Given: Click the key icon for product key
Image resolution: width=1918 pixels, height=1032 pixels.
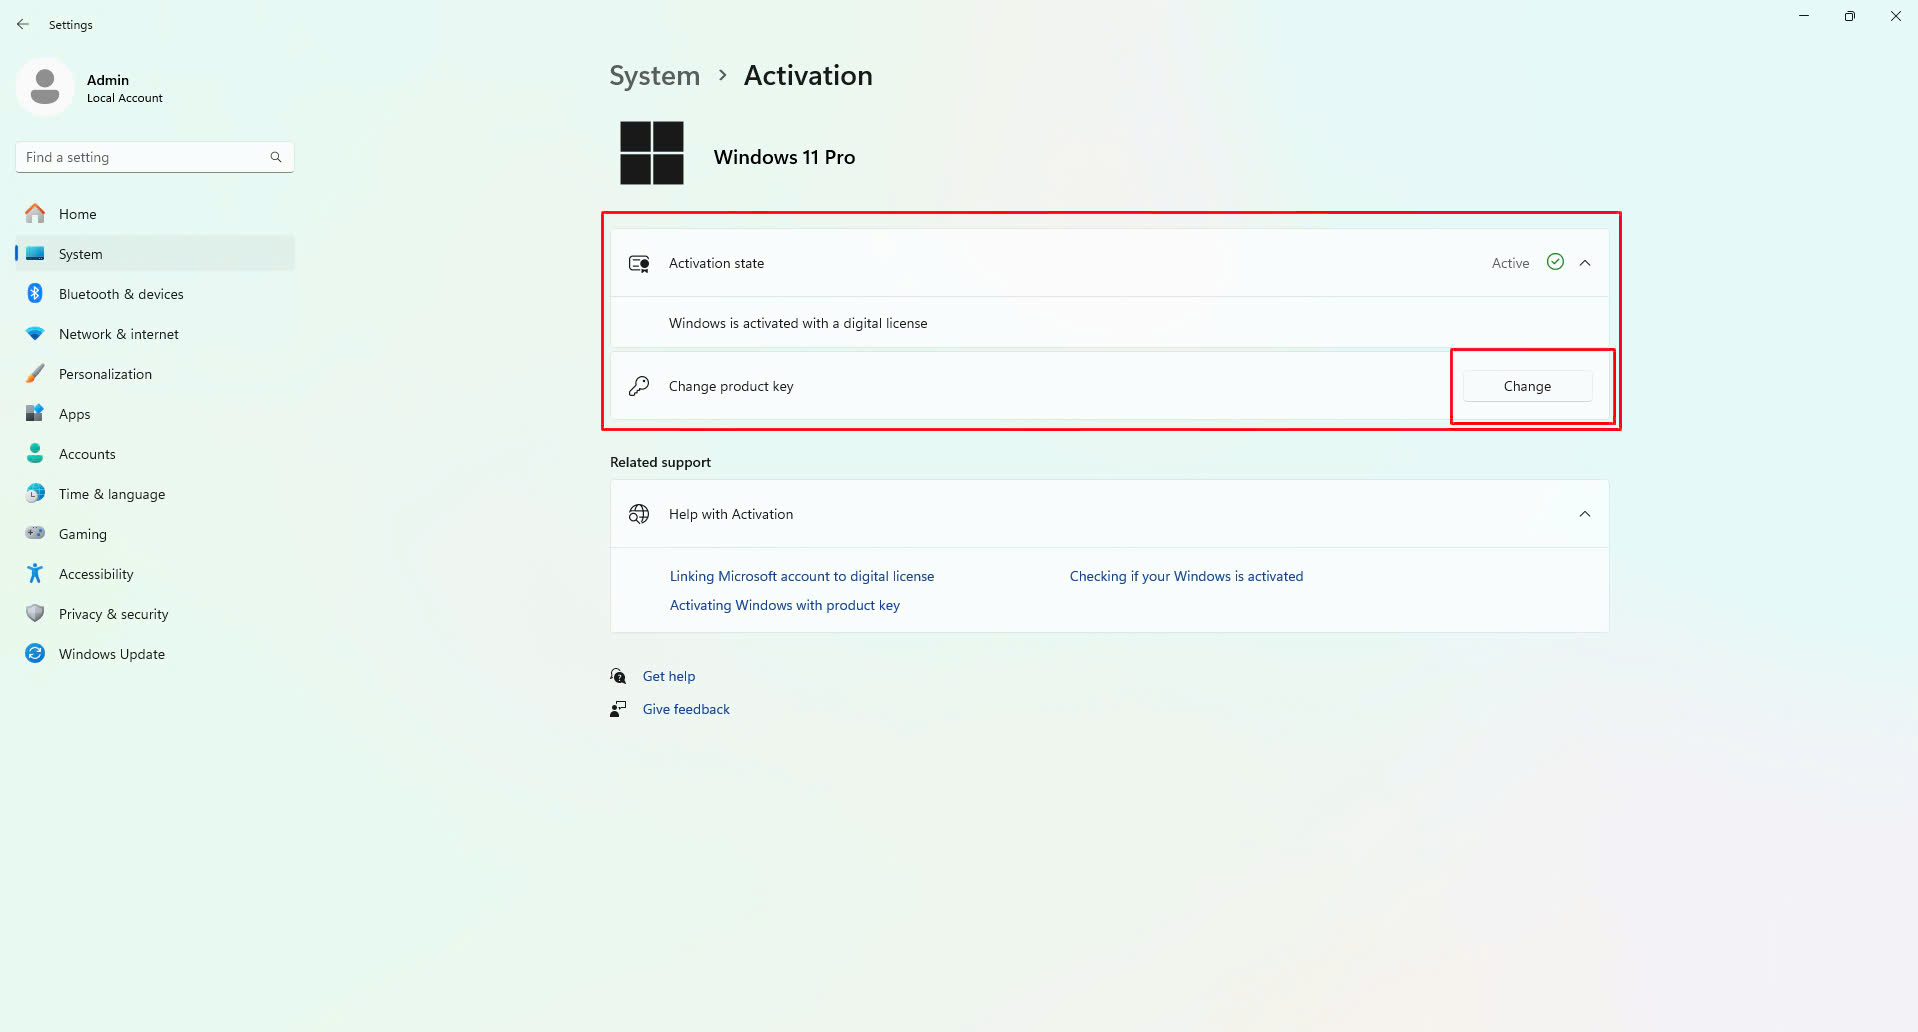Looking at the screenshot, I should (639, 386).
